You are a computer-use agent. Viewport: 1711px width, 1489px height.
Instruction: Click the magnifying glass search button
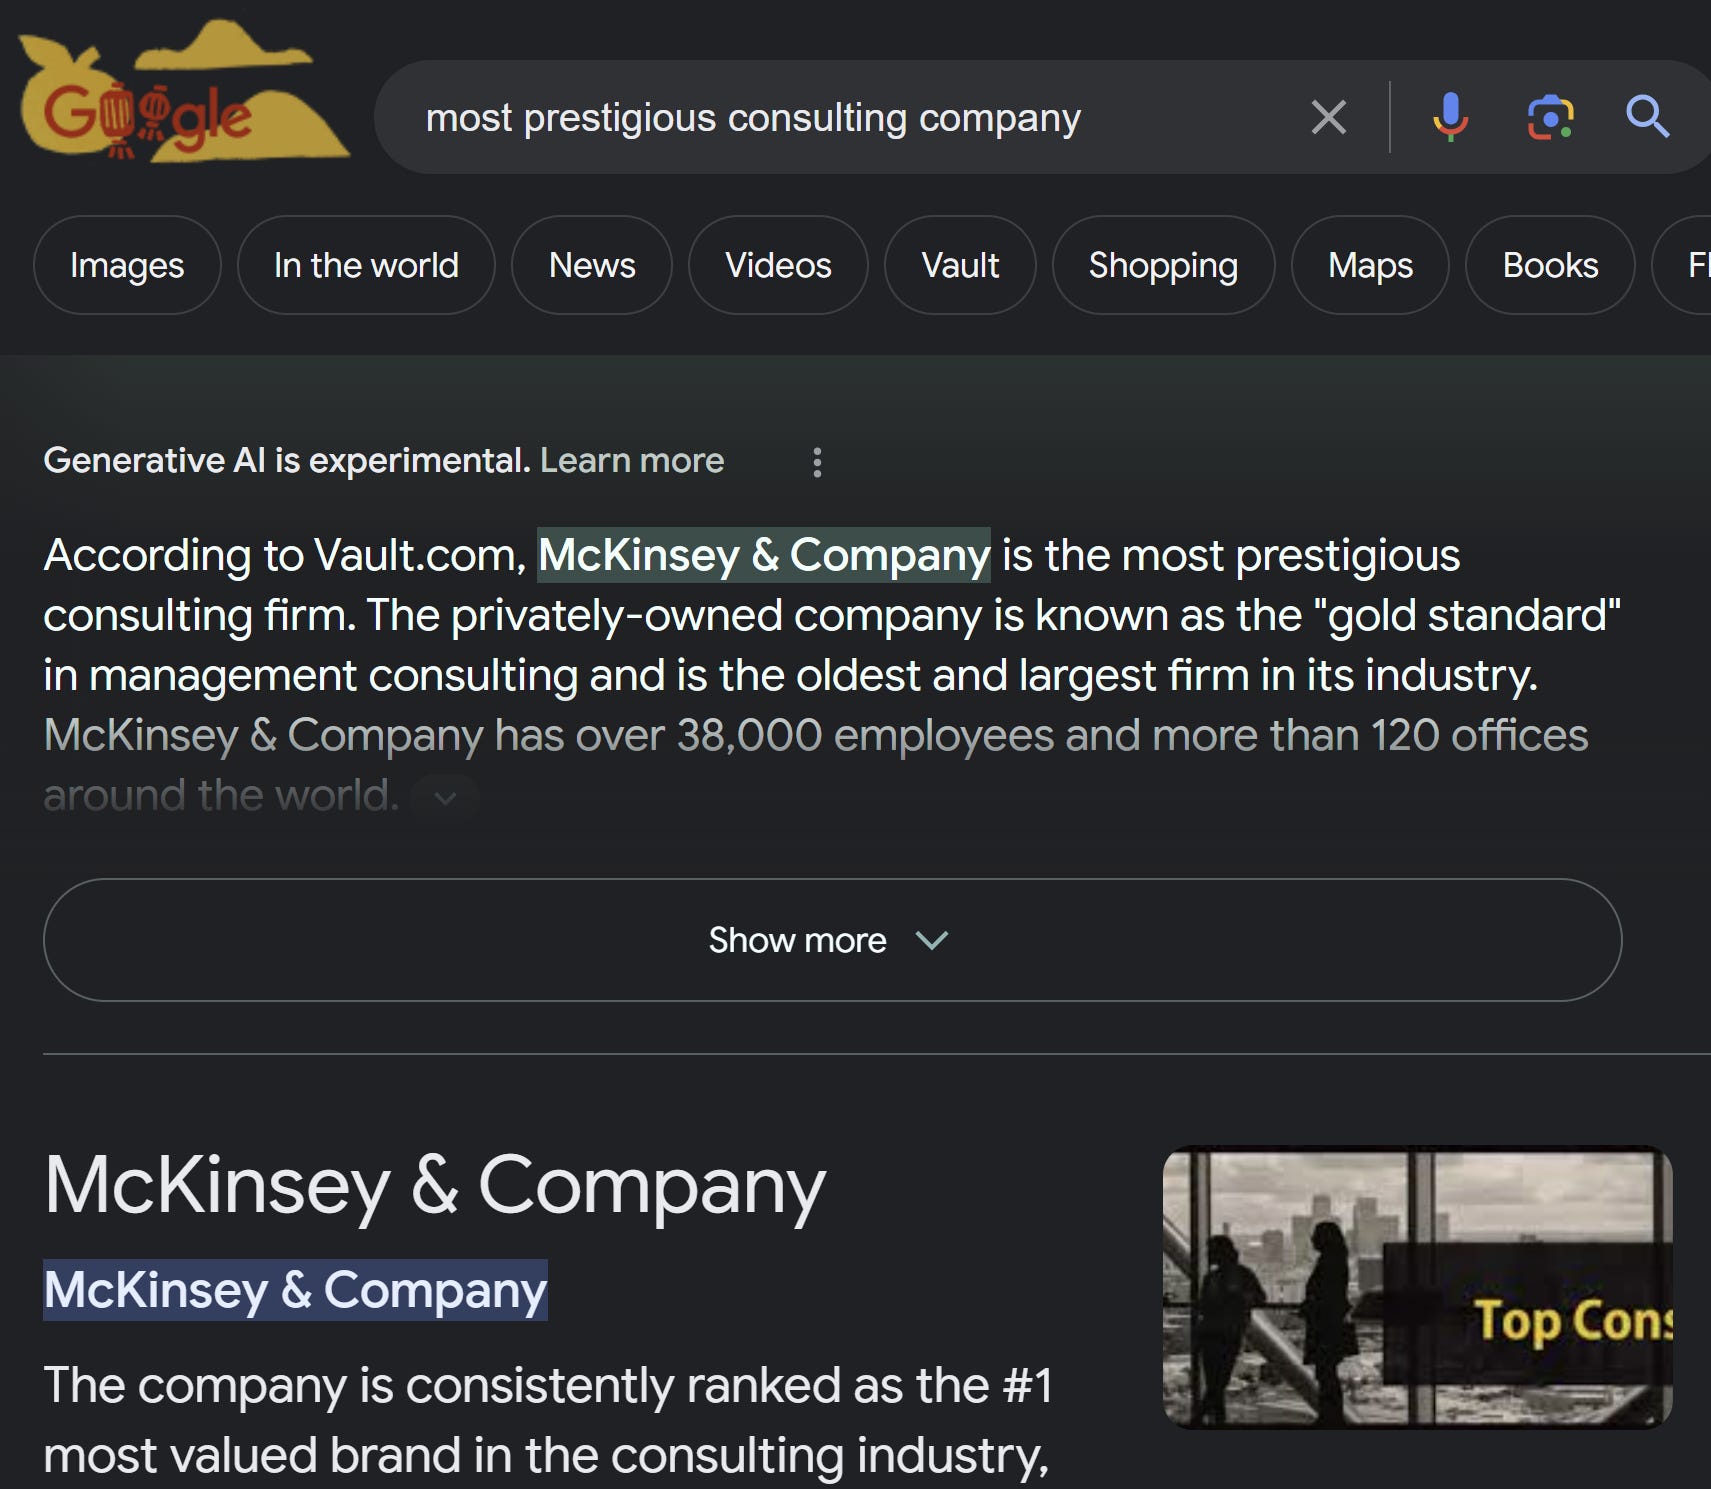[1647, 117]
